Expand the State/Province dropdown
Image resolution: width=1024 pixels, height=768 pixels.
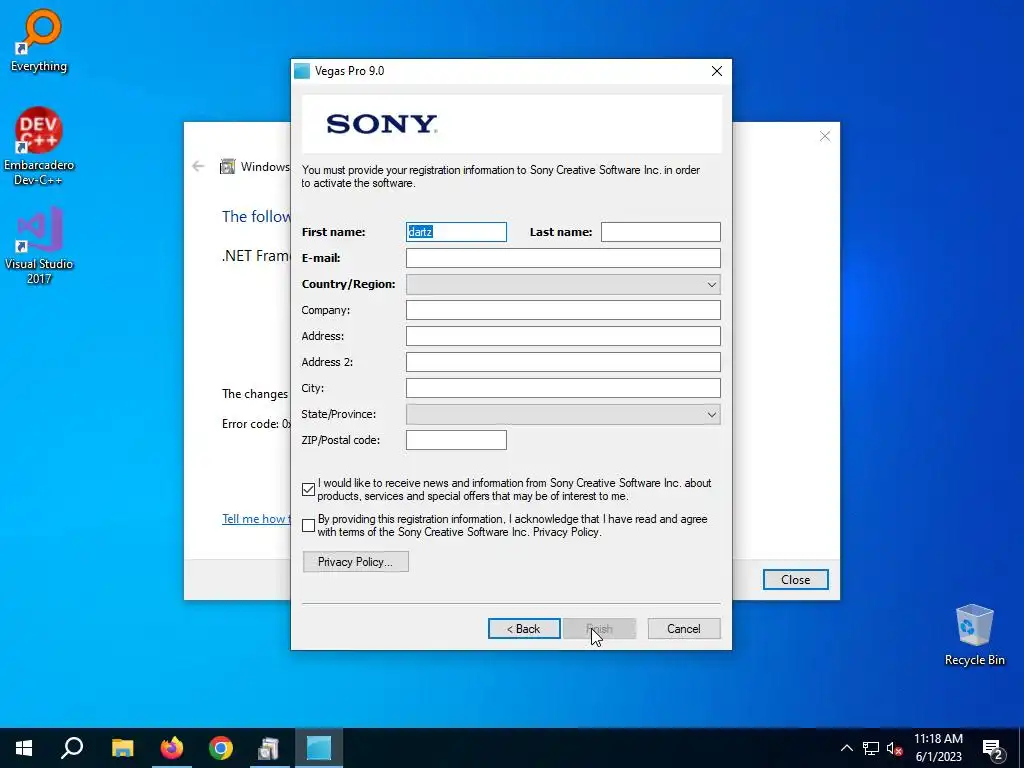pos(563,414)
